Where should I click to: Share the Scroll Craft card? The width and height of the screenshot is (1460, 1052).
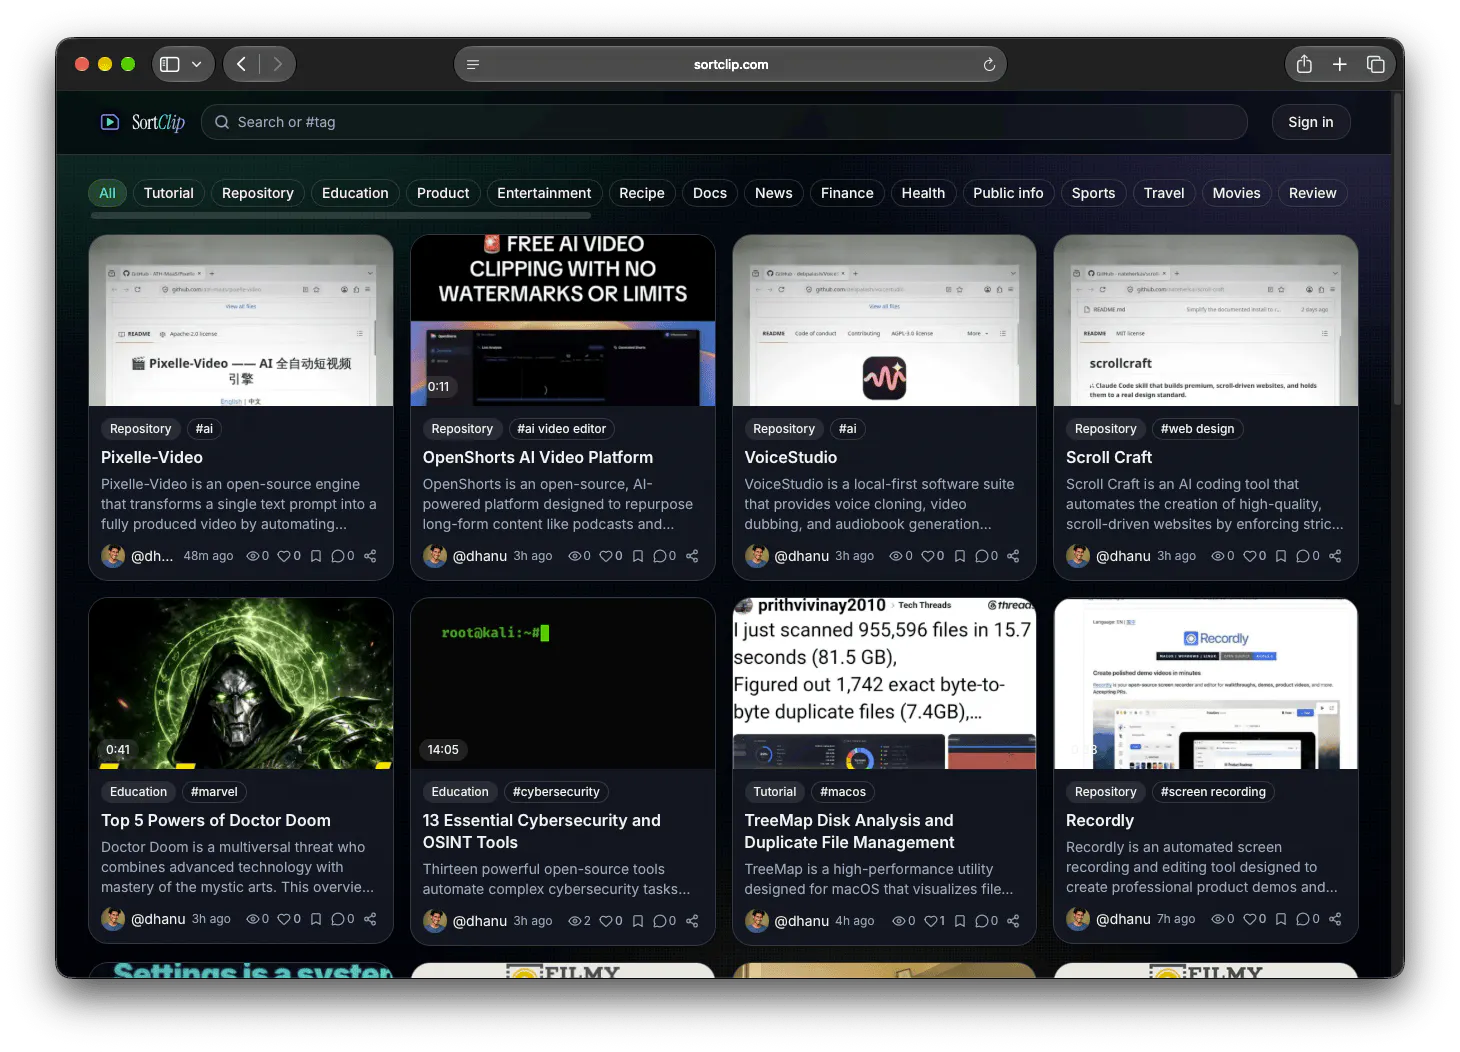click(1335, 556)
